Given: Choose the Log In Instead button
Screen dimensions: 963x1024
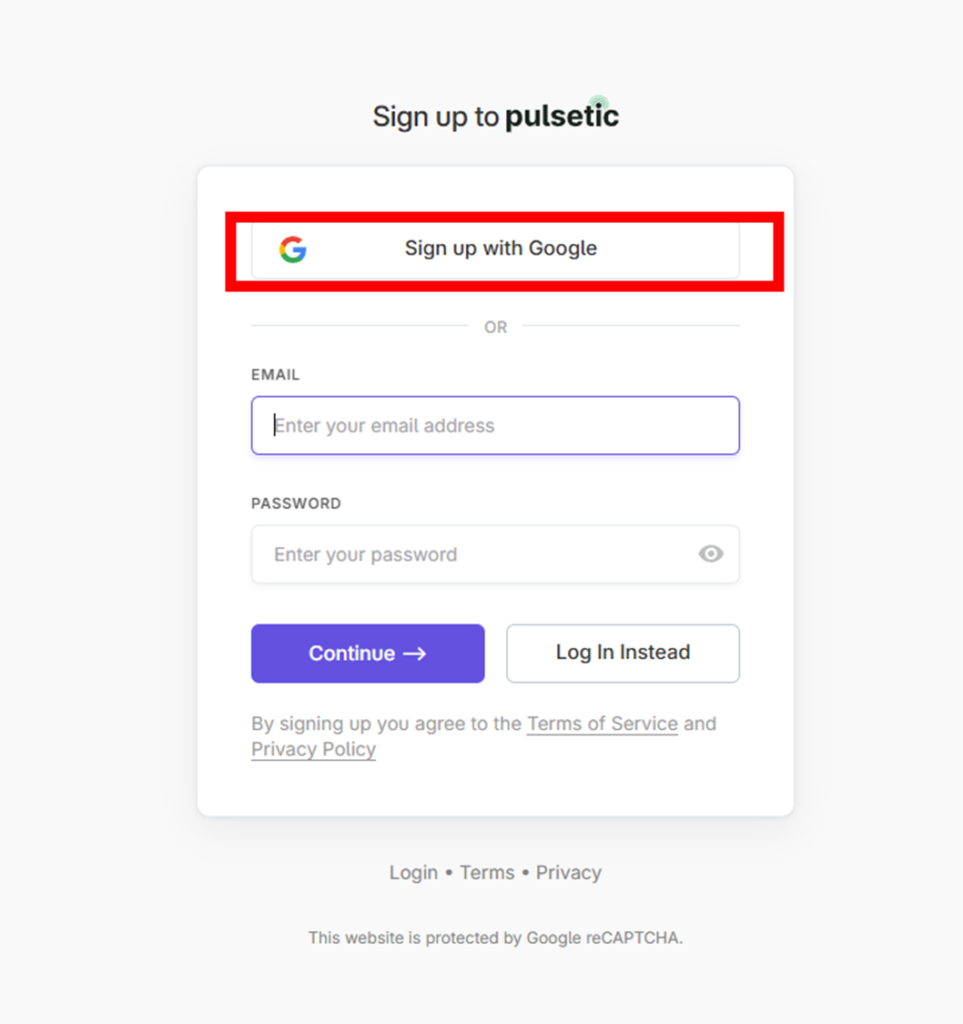Looking at the screenshot, I should (623, 653).
